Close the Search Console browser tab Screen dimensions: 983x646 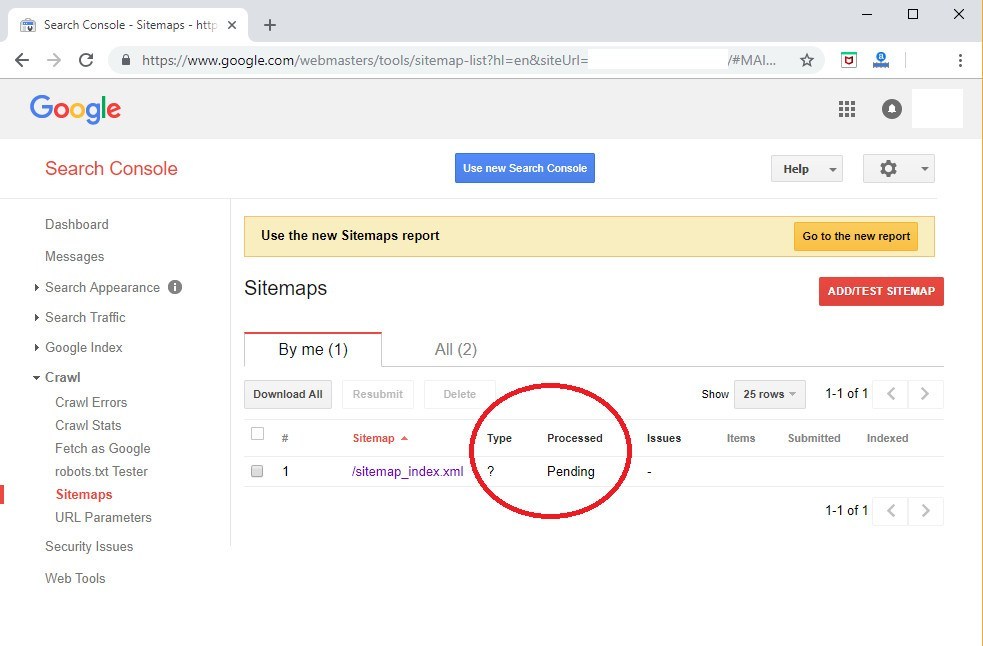[x=231, y=25]
